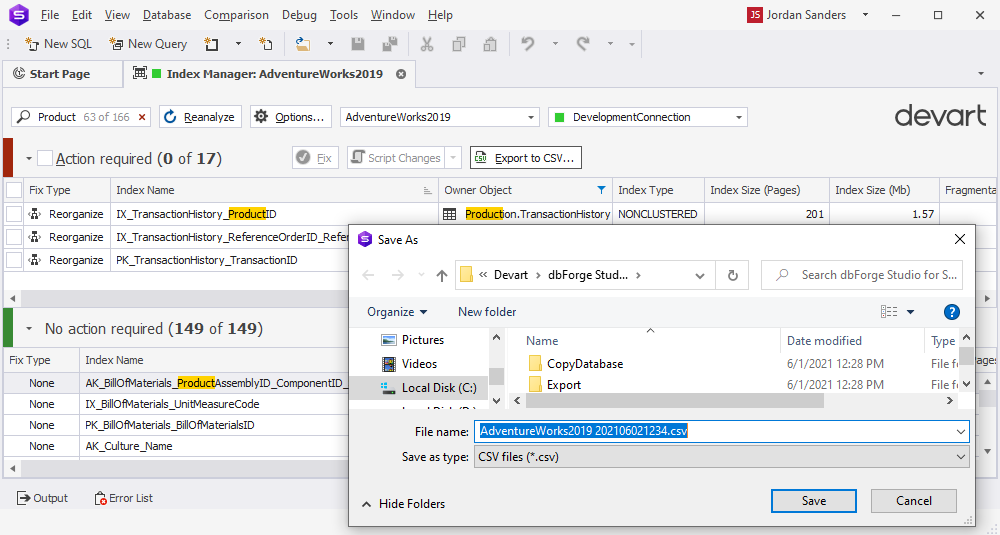The image size is (1000, 535).
Task: Check the PK_TransactionHistory_TransactionID row checkbox
Action: (13, 260)
